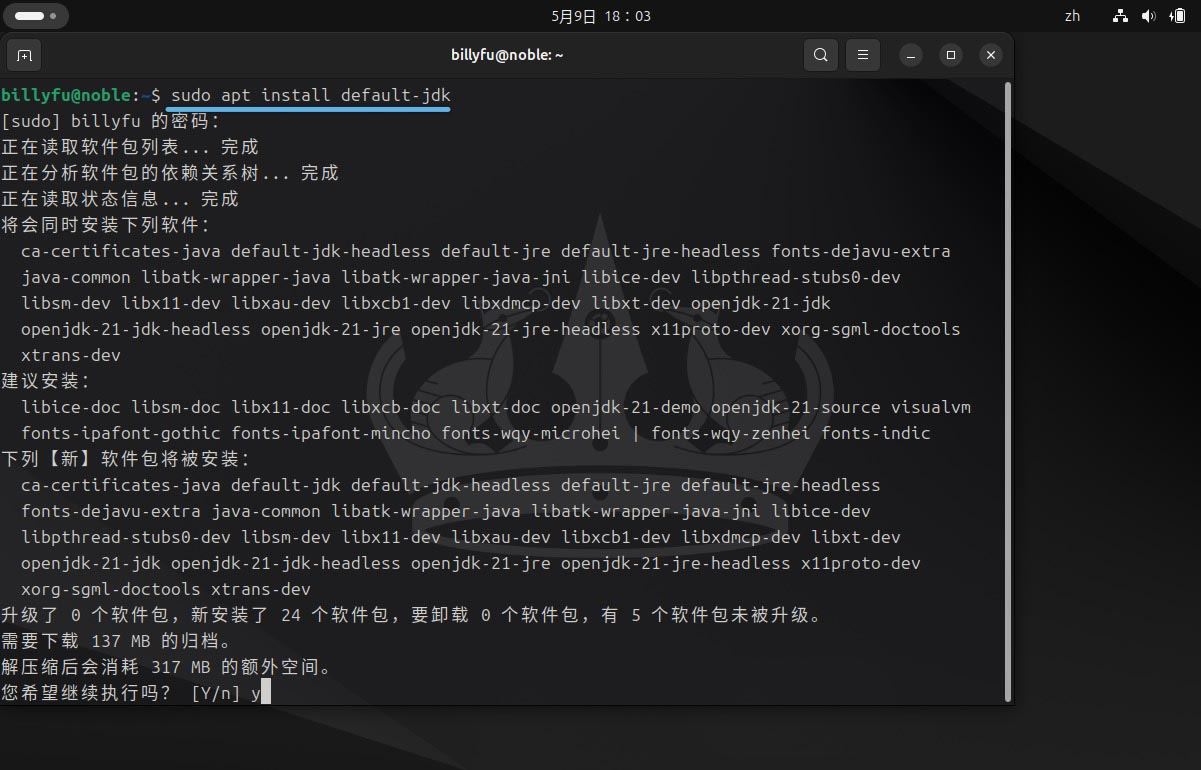Image resolution: width=1201 pixels, height=770 pixels.
Task: Click the terminal vertical scrollbar
Action: point(1007,390)
